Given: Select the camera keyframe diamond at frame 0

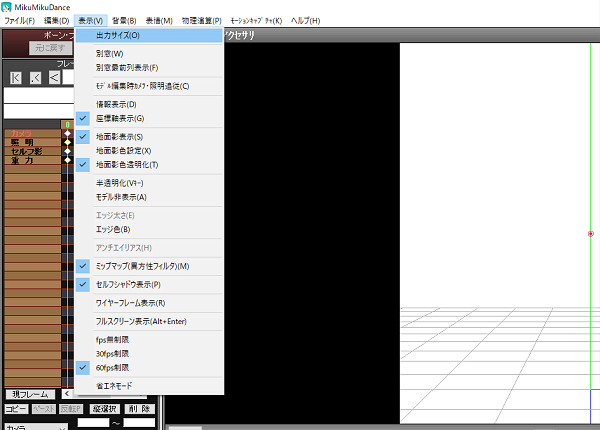Looking at the screenshot, I should (67, 134).
